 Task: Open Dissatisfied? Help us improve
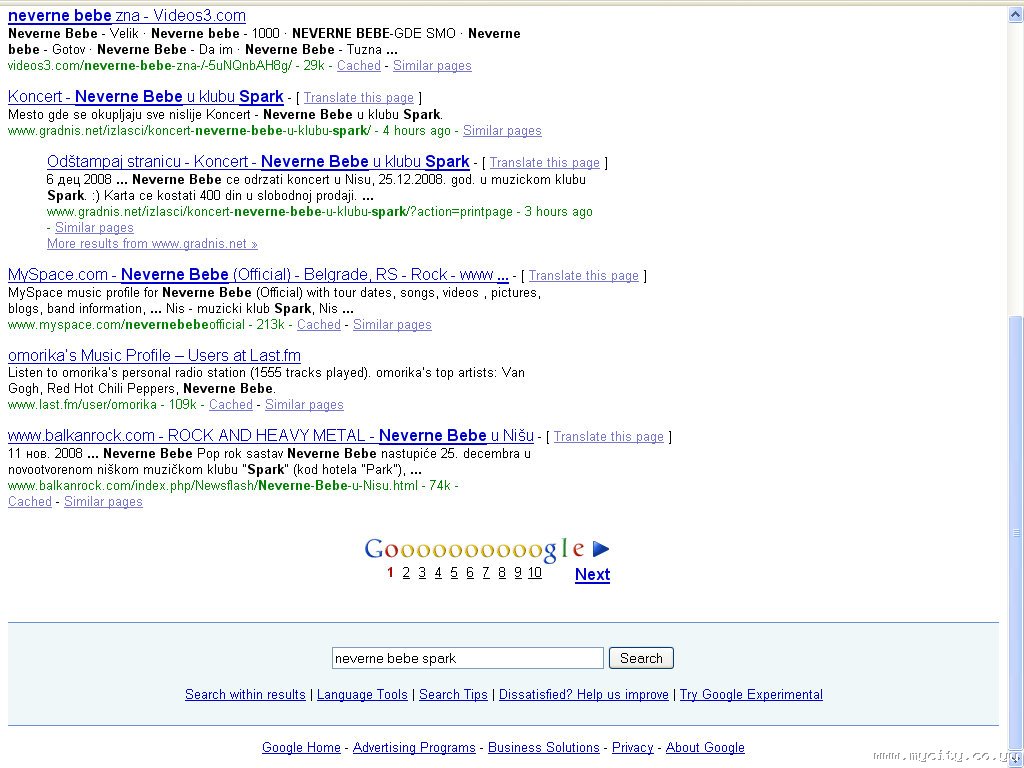click(584, 694)
